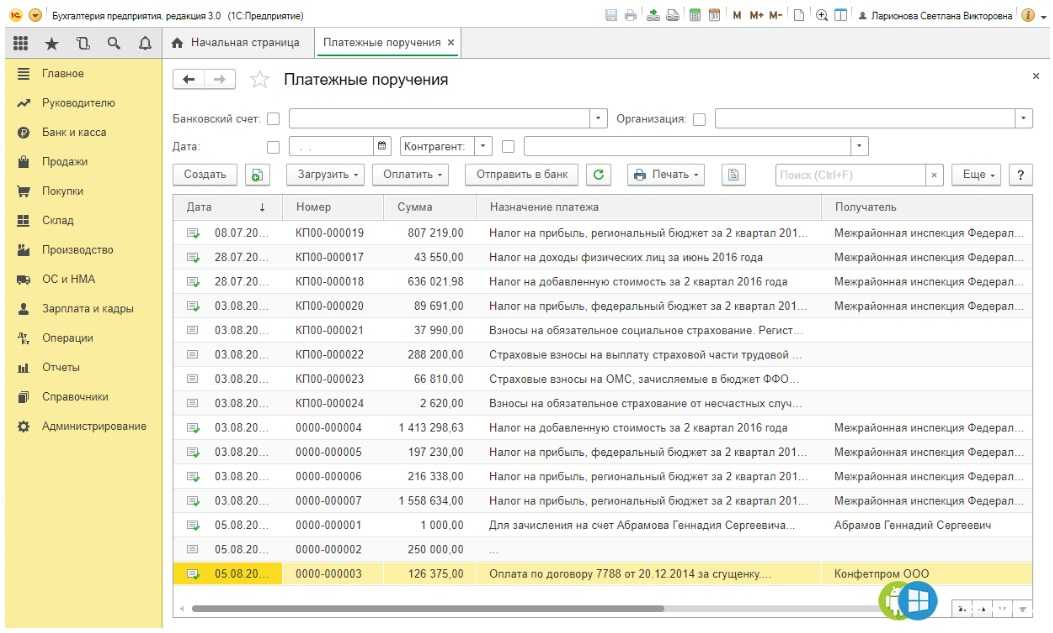This screenshot has height=633, width=1053.
Task: Go to Начальная страница home tab
Action: pos(236,42)
